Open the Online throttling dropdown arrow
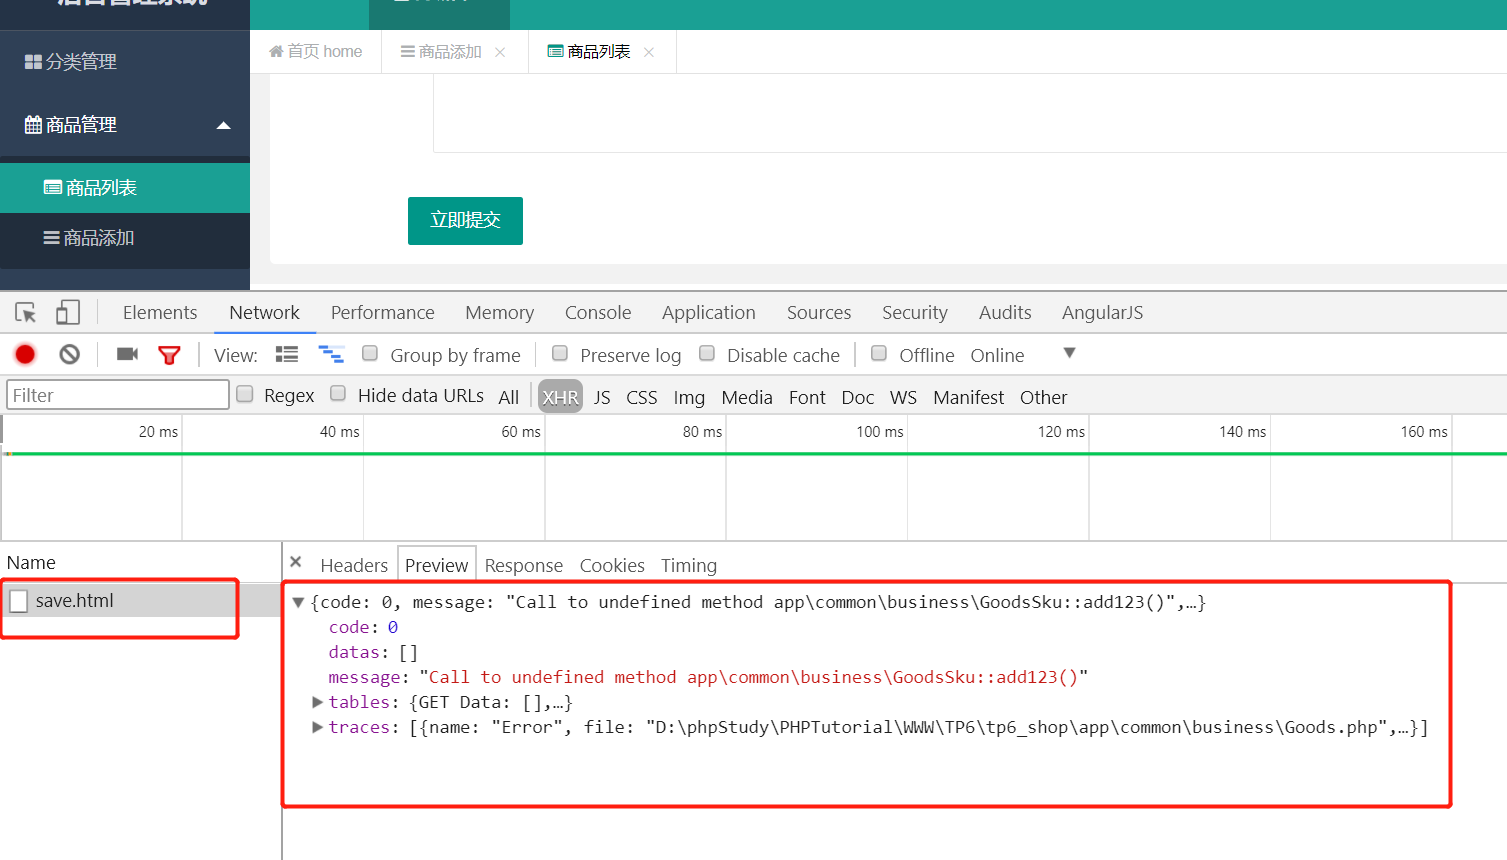This screenshot has height=860, width=1507. click(1069, 353)
